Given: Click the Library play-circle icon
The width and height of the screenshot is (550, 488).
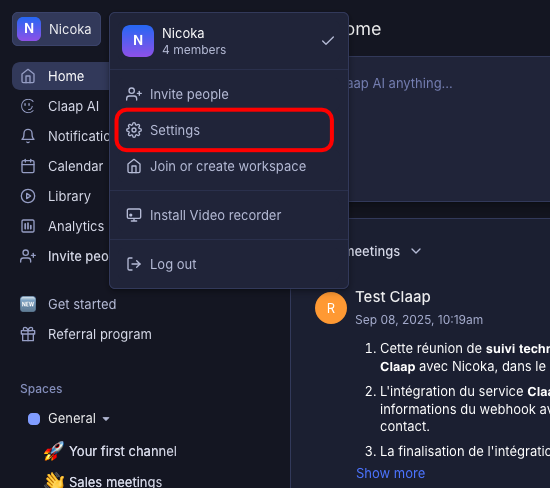Looking at the screenshot, I should [x=28, y=196].
